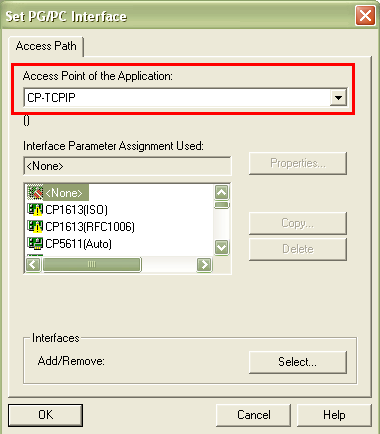Click the <None> interface icon in list

click(x=35, y=192)
